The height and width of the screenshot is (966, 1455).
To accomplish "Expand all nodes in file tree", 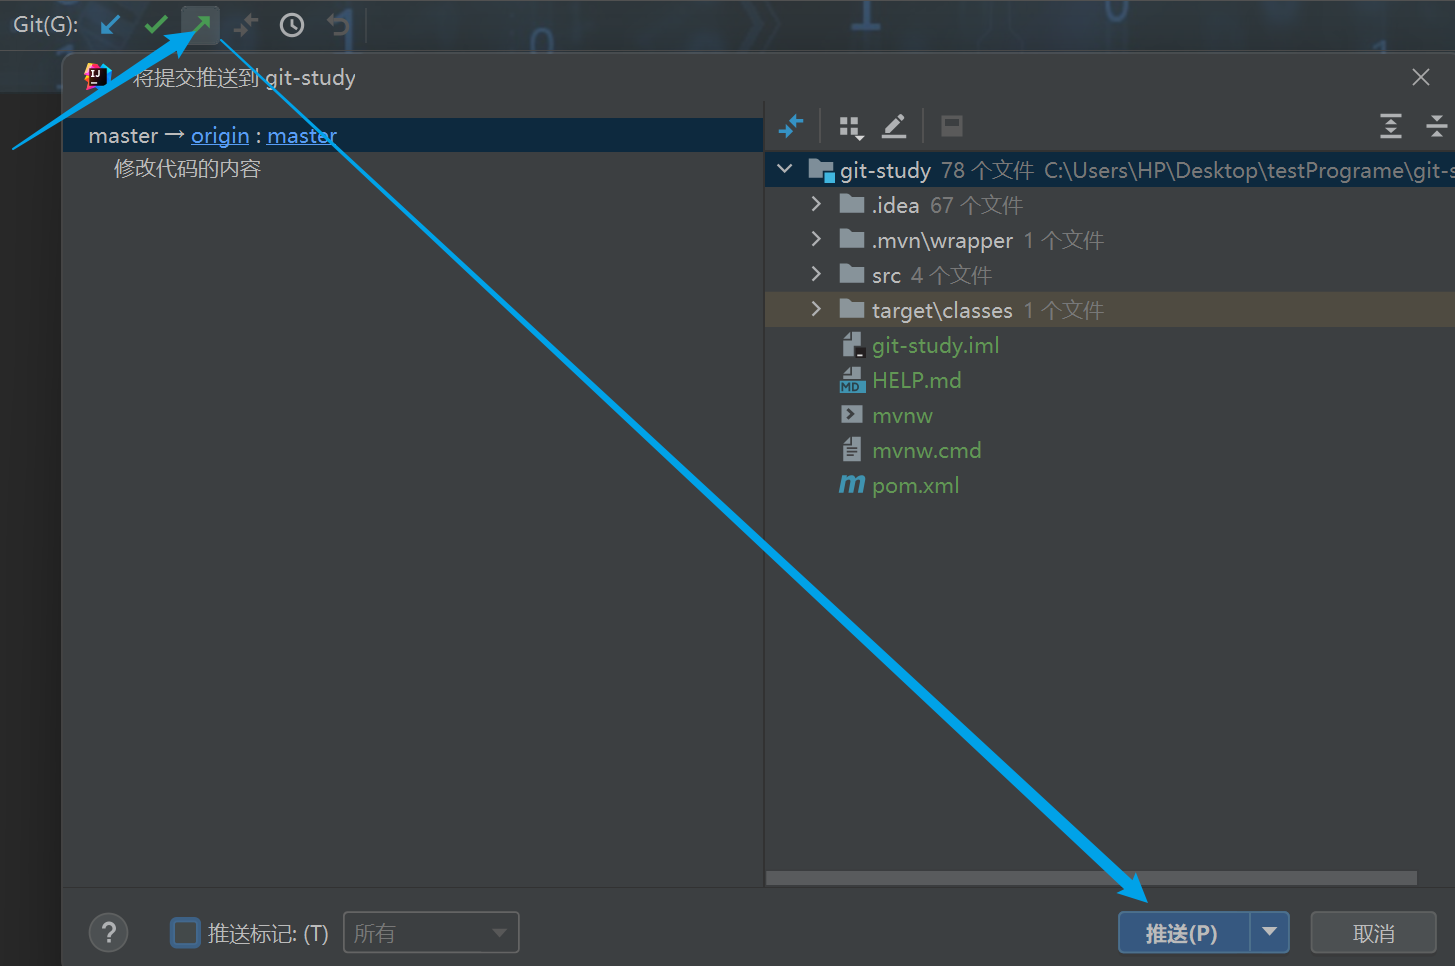I will (1391, 126).
